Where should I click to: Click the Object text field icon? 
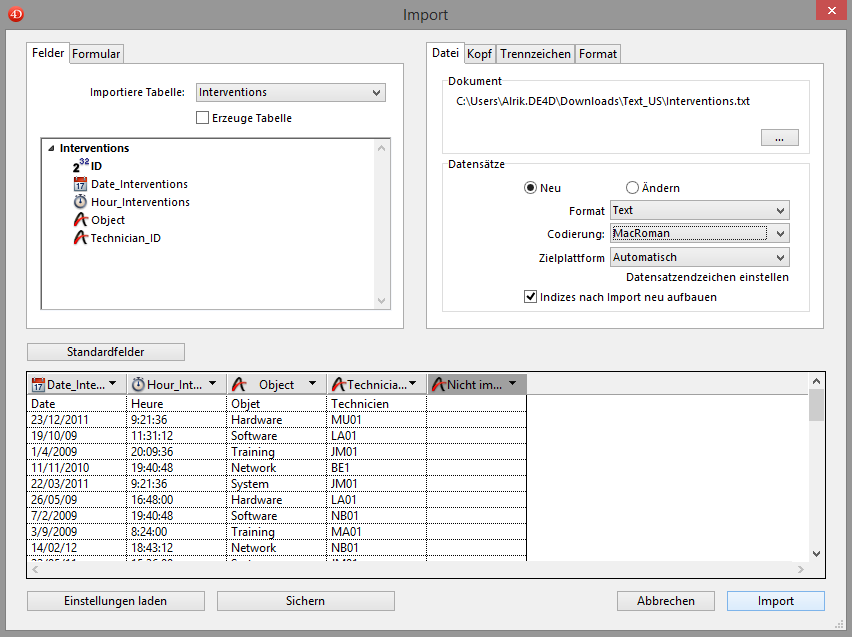81,220
